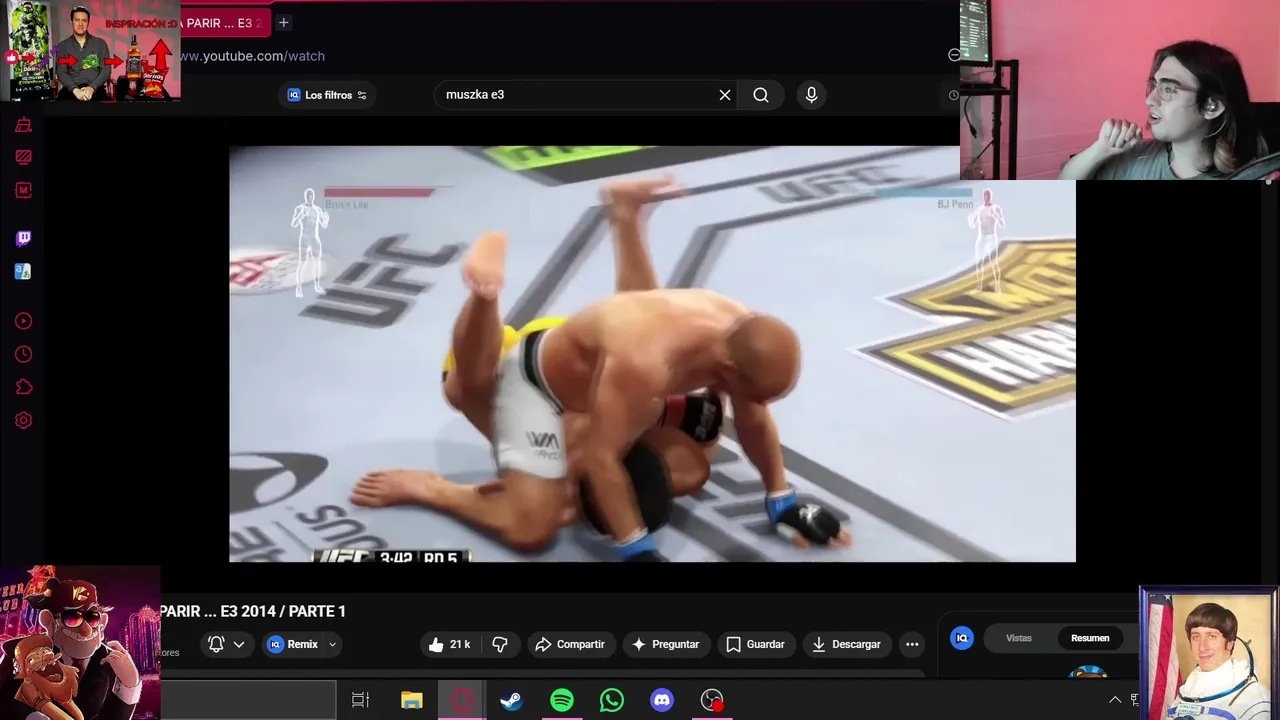
Task: Open Google Translate sidebar icon
Action: (x=24, y=271)
